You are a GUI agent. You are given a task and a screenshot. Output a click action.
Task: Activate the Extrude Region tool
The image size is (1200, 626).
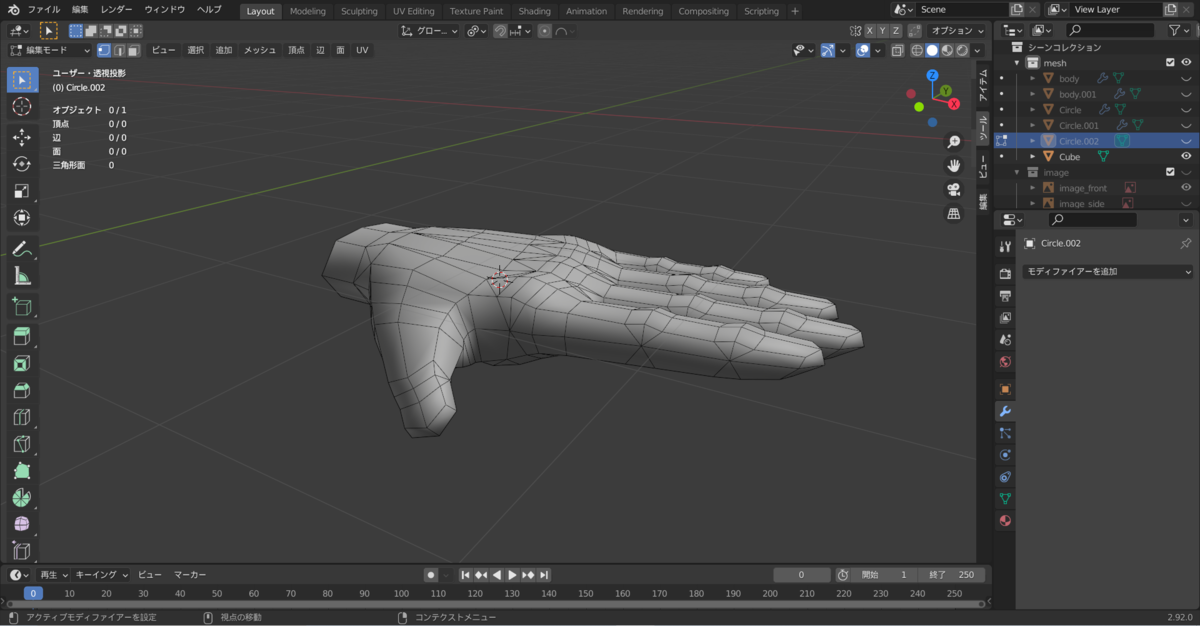click(22, 337)
